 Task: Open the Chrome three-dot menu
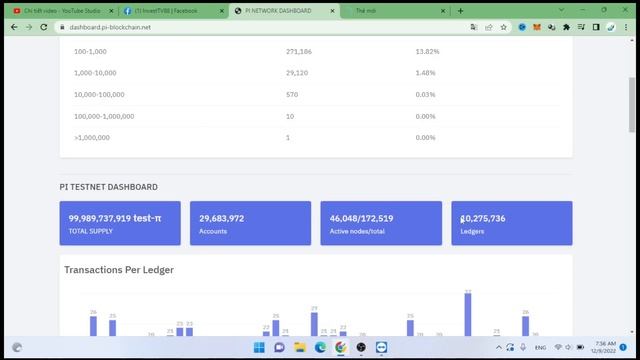coord(626,27)
